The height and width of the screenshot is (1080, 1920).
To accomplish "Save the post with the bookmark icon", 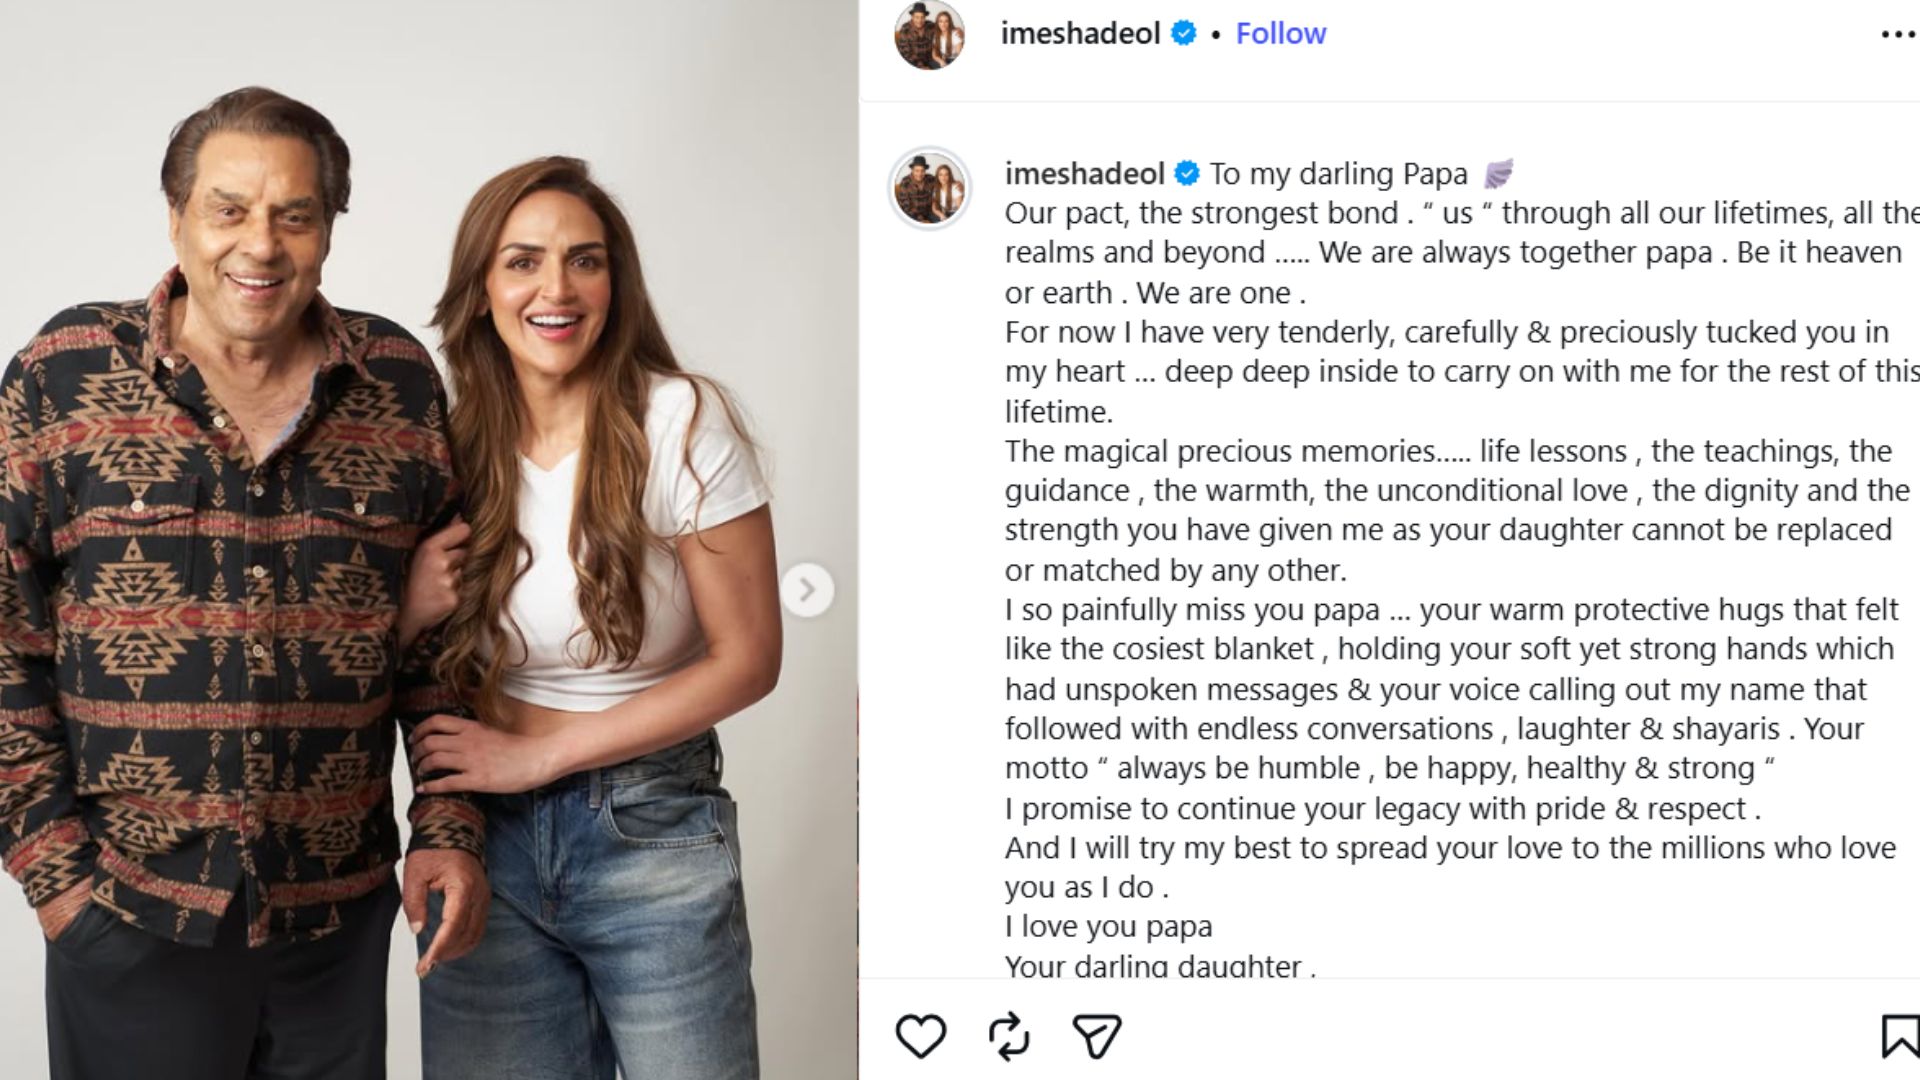I will pos(1900,1035).
